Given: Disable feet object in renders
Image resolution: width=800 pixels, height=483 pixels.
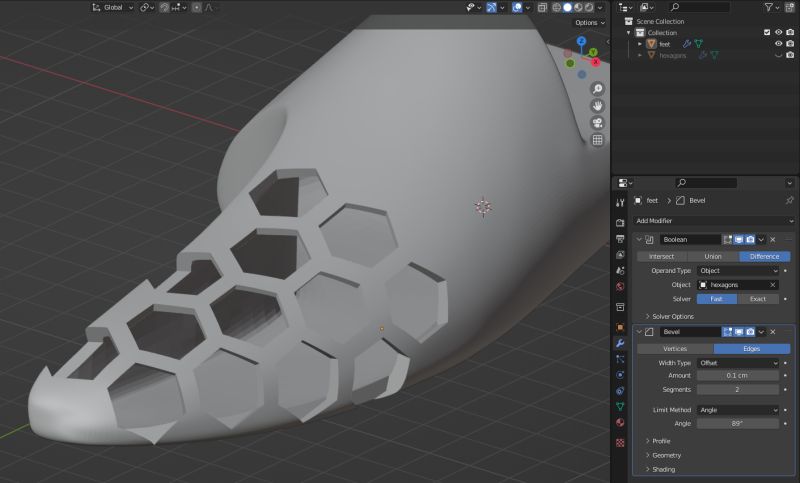Looking at the screenshot, I should coord(790,44).
